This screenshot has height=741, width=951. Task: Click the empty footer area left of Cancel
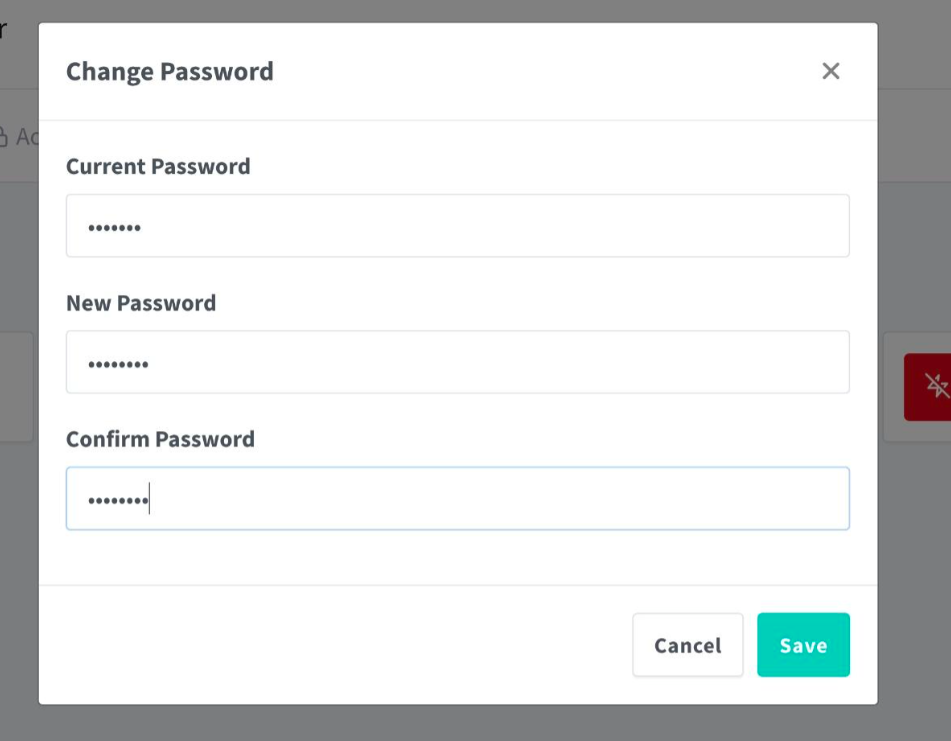pyautogui.click(x=330, y=645)
